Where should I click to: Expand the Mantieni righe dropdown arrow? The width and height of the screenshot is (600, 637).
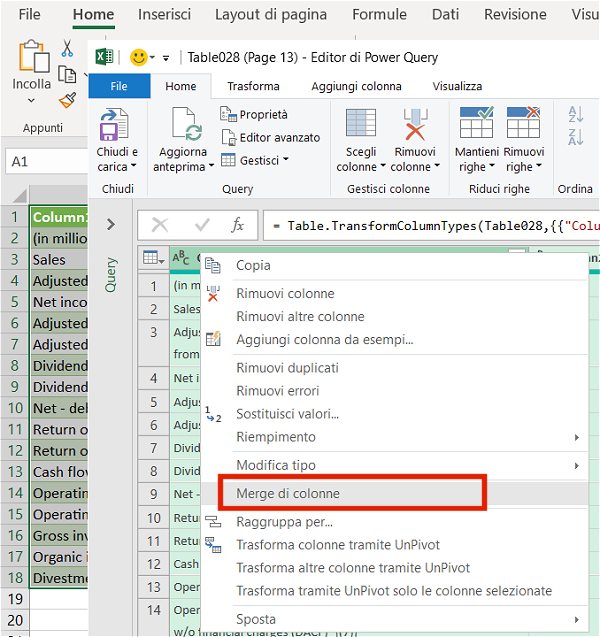492,166
